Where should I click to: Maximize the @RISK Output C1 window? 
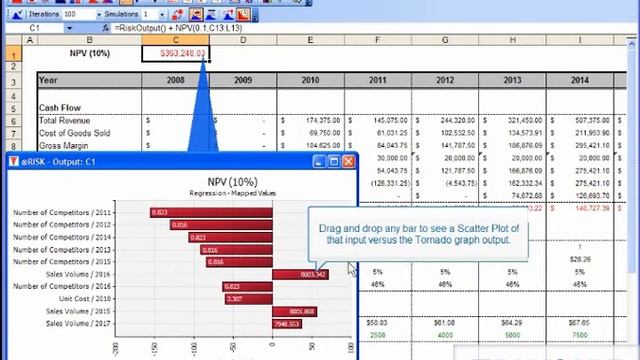click(x=333, y=162)
